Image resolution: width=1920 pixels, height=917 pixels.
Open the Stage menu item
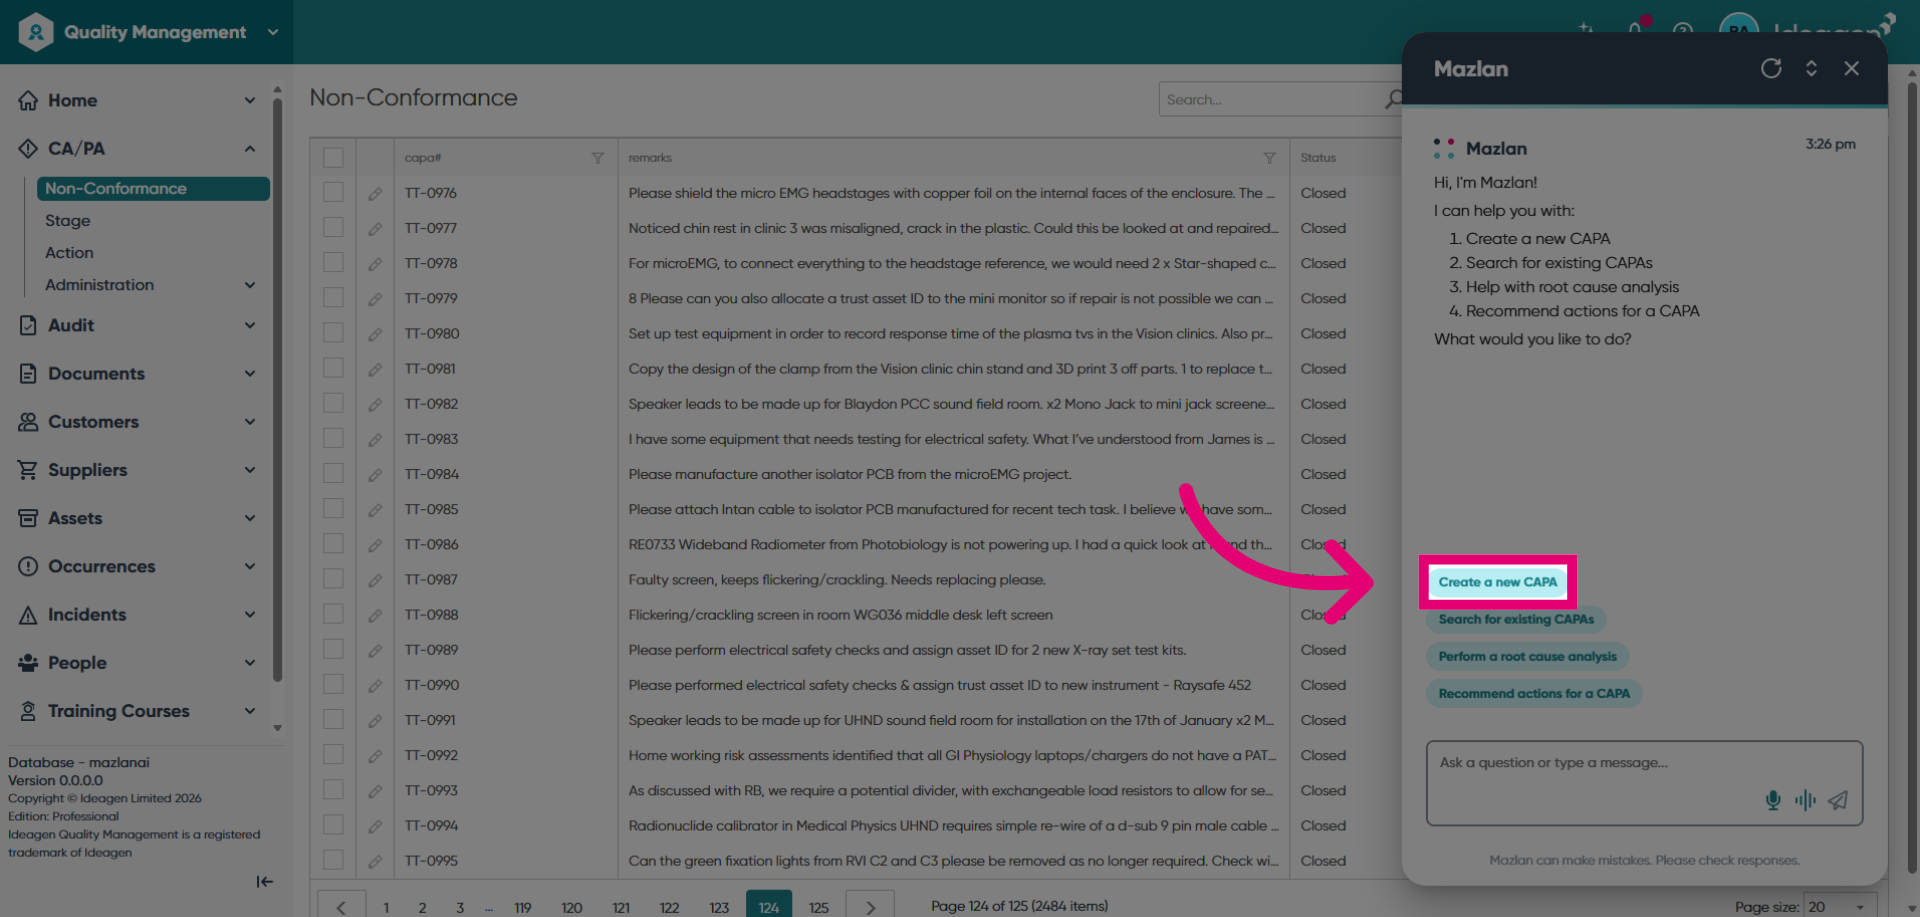point(68,220)
